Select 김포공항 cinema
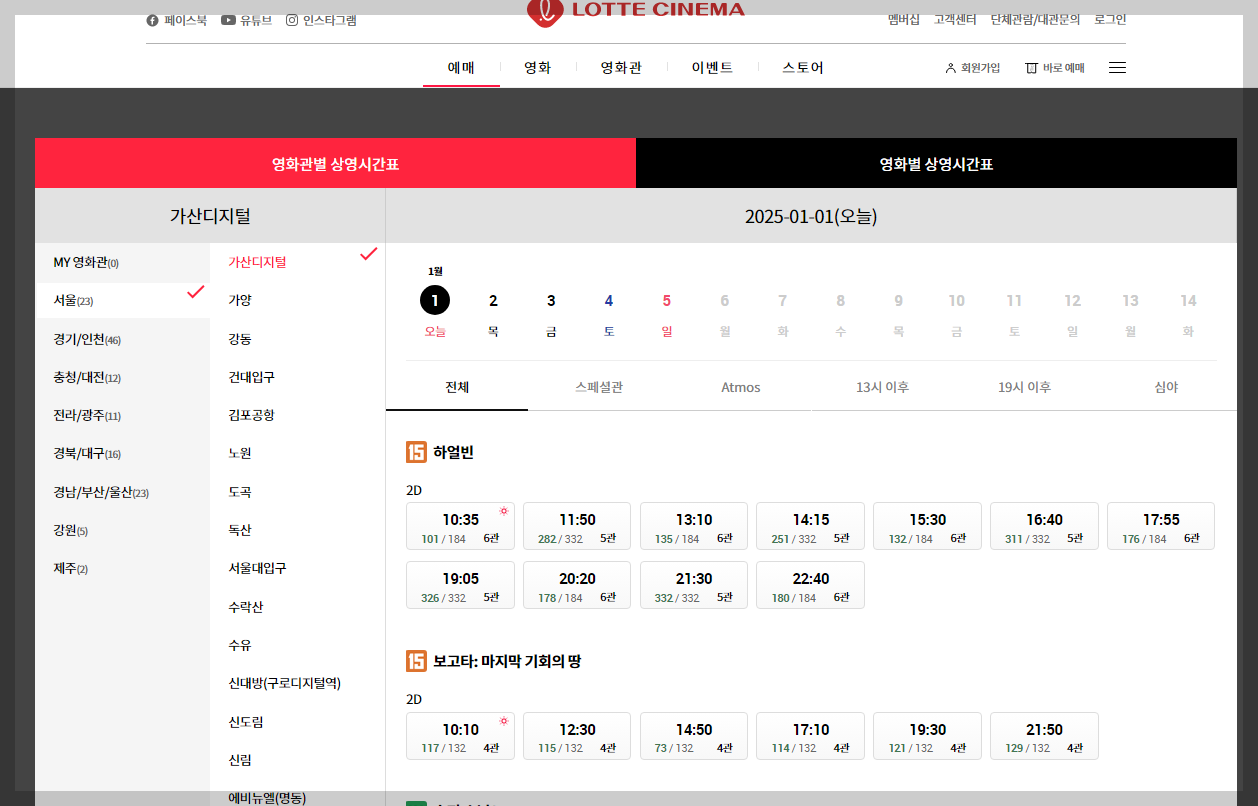The width and height of the screenshot is (1258, 806). pyautogui.click(x=251, y=415)
